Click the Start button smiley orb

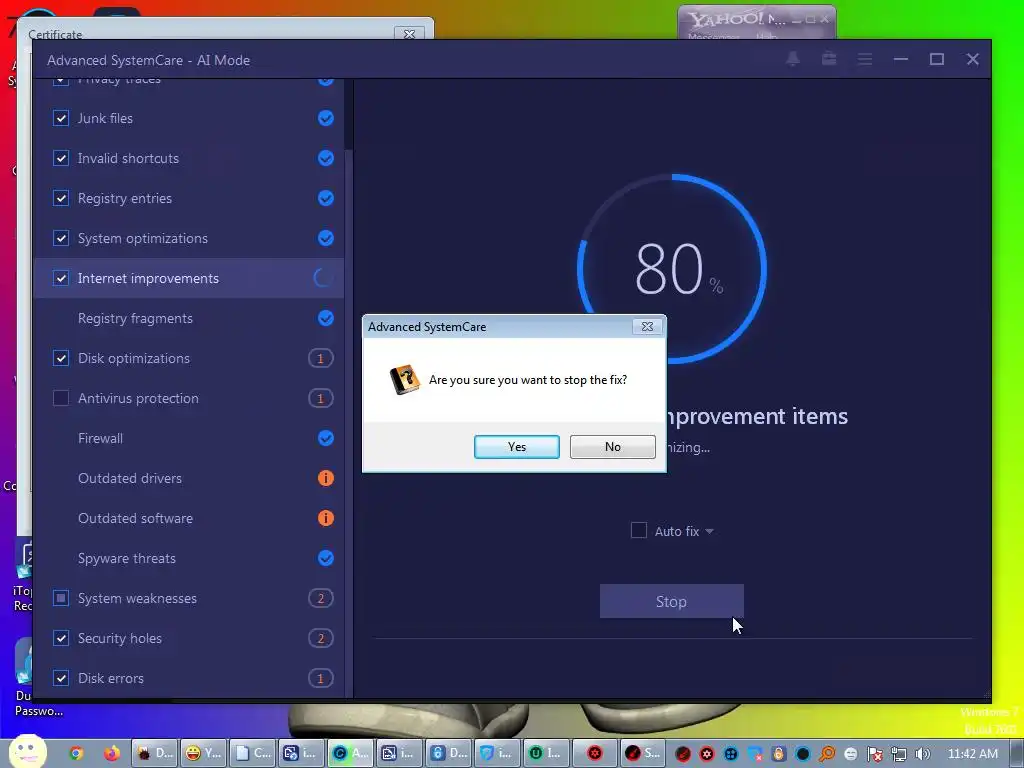point(27,752)
